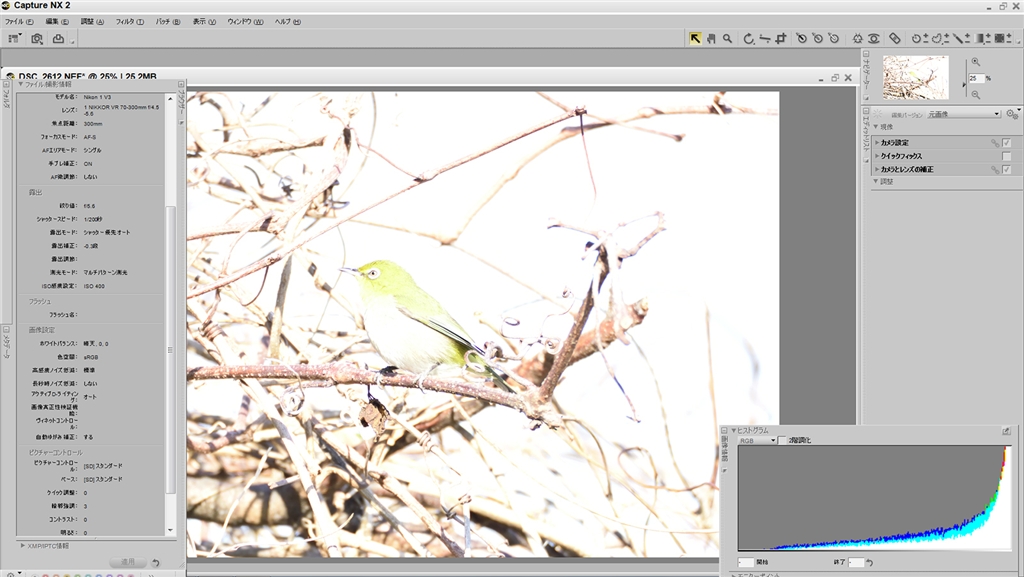Click the ISO 400 value text
The height and width of the screenshot is (577, 1024).
coord(94,286)
